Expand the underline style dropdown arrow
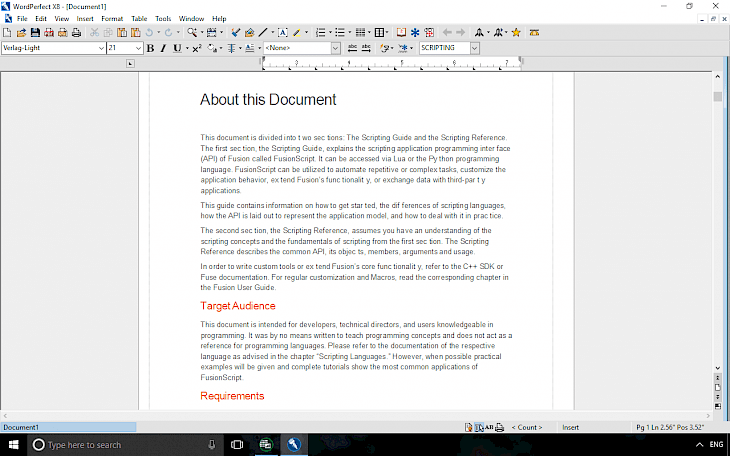The height and width of the screenshot is (456, 730). point(187,48)
